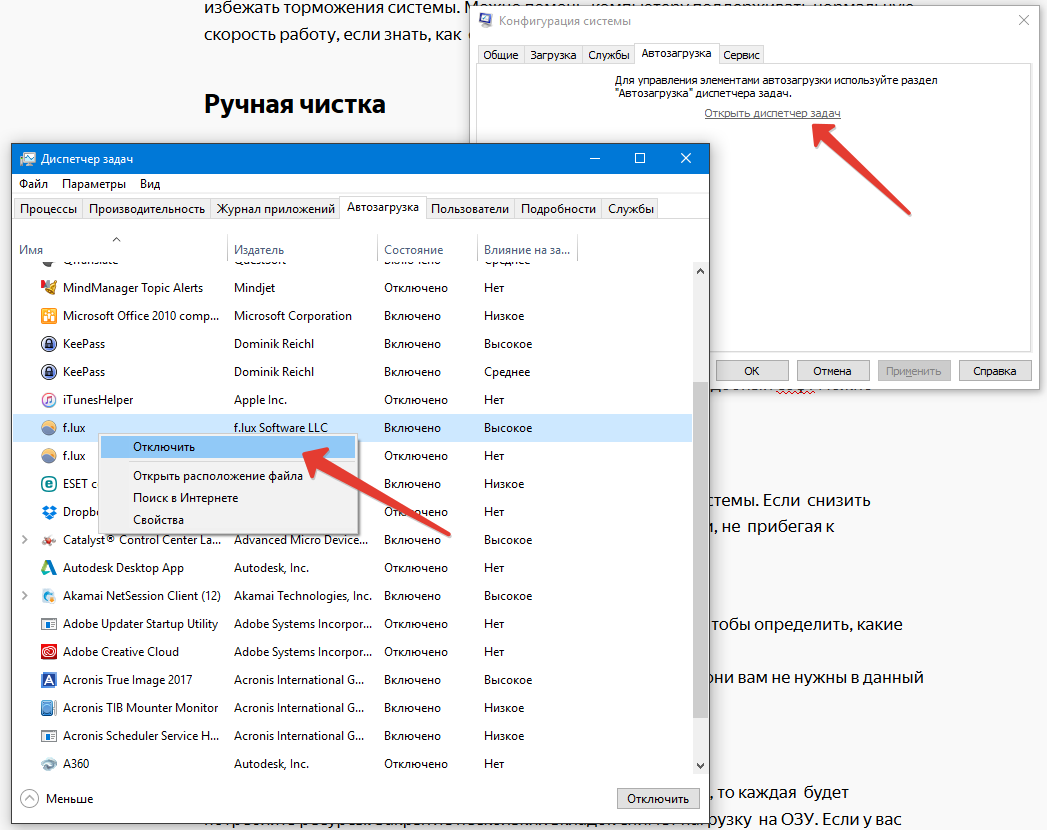Image resolution: width=1047 pixels, height=830 pixels.
Task: Expand the Akamai NetSession Client group
Action: 25,596
